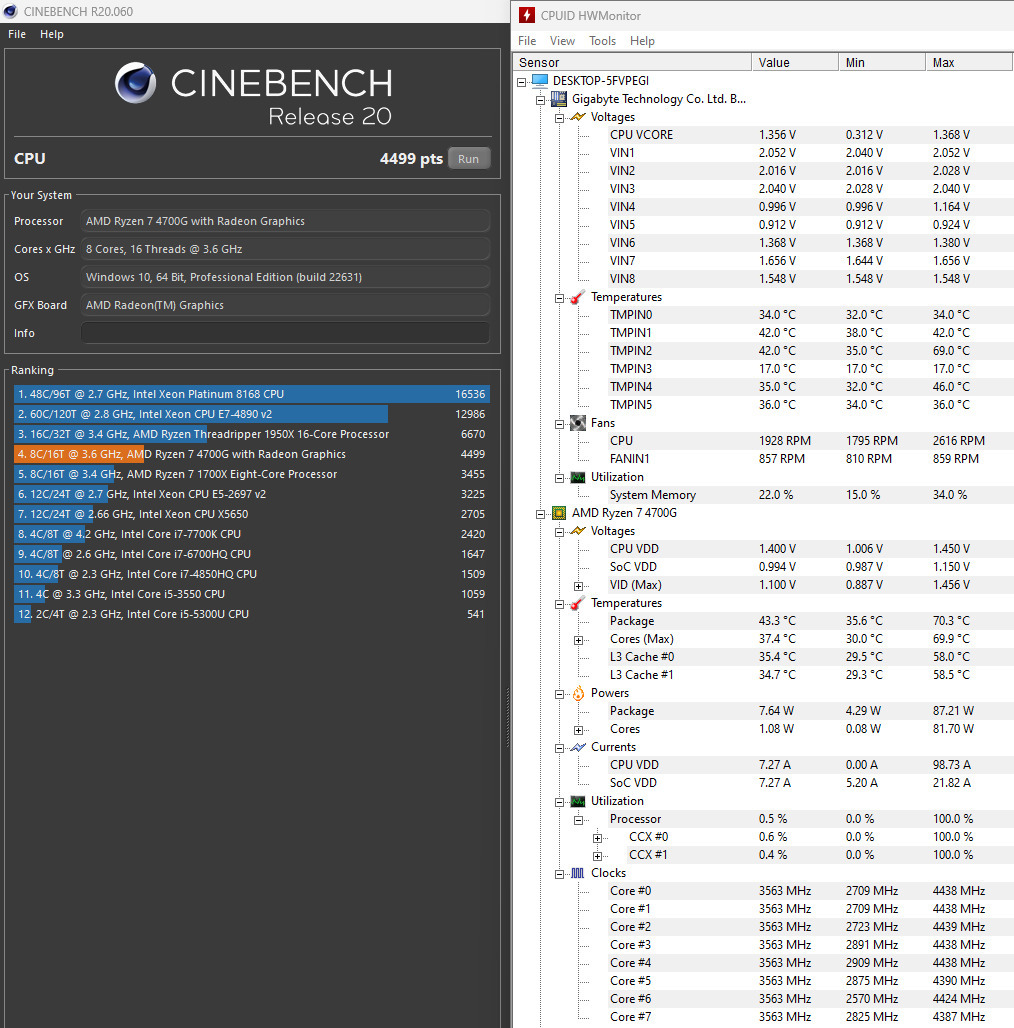Click the Sensor column header
1014x1028 pixels.
point(632,62)
